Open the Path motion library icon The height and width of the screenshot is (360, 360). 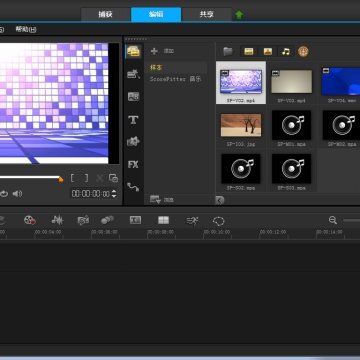pyautogui.click(x=133, y=187)
